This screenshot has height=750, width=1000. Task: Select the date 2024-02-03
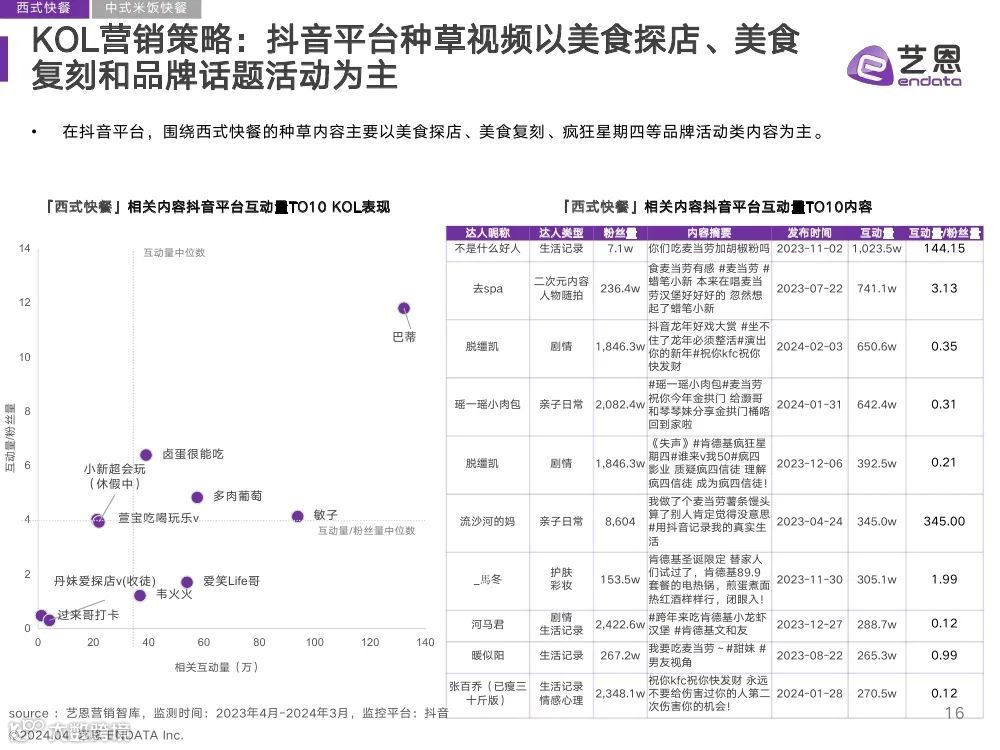pyautogui.click(x=809, y=347)
